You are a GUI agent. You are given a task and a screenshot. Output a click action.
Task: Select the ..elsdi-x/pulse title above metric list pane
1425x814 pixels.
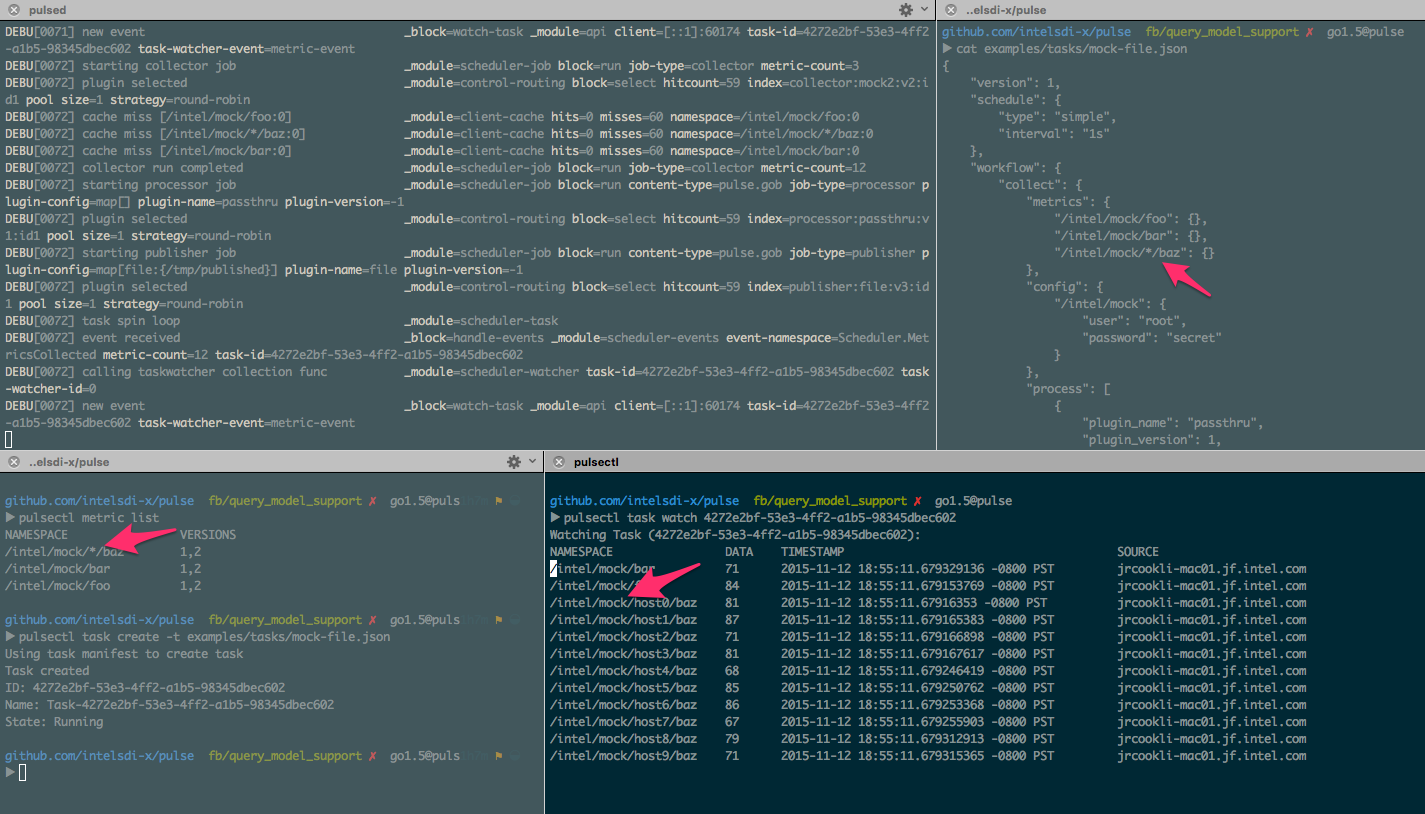tap(69, 462)
